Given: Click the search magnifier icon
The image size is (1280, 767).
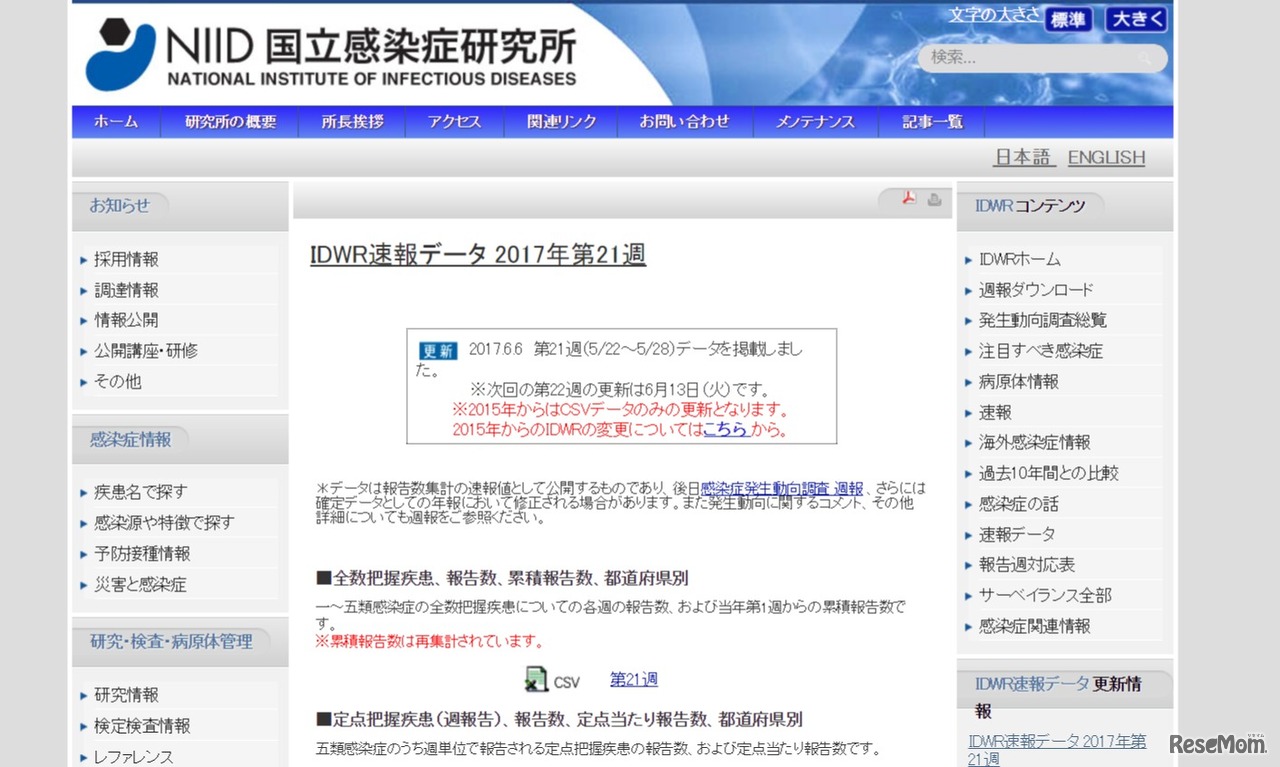Looking at the screenshot, I should pos(1144,58).
